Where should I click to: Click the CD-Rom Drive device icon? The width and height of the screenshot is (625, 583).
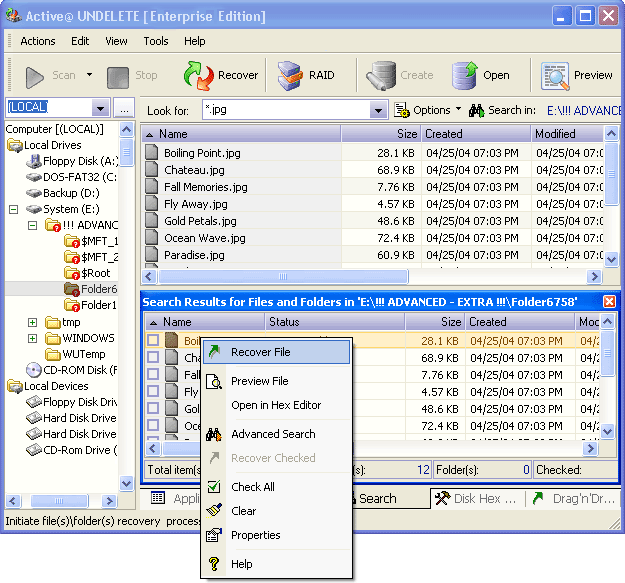34,450
